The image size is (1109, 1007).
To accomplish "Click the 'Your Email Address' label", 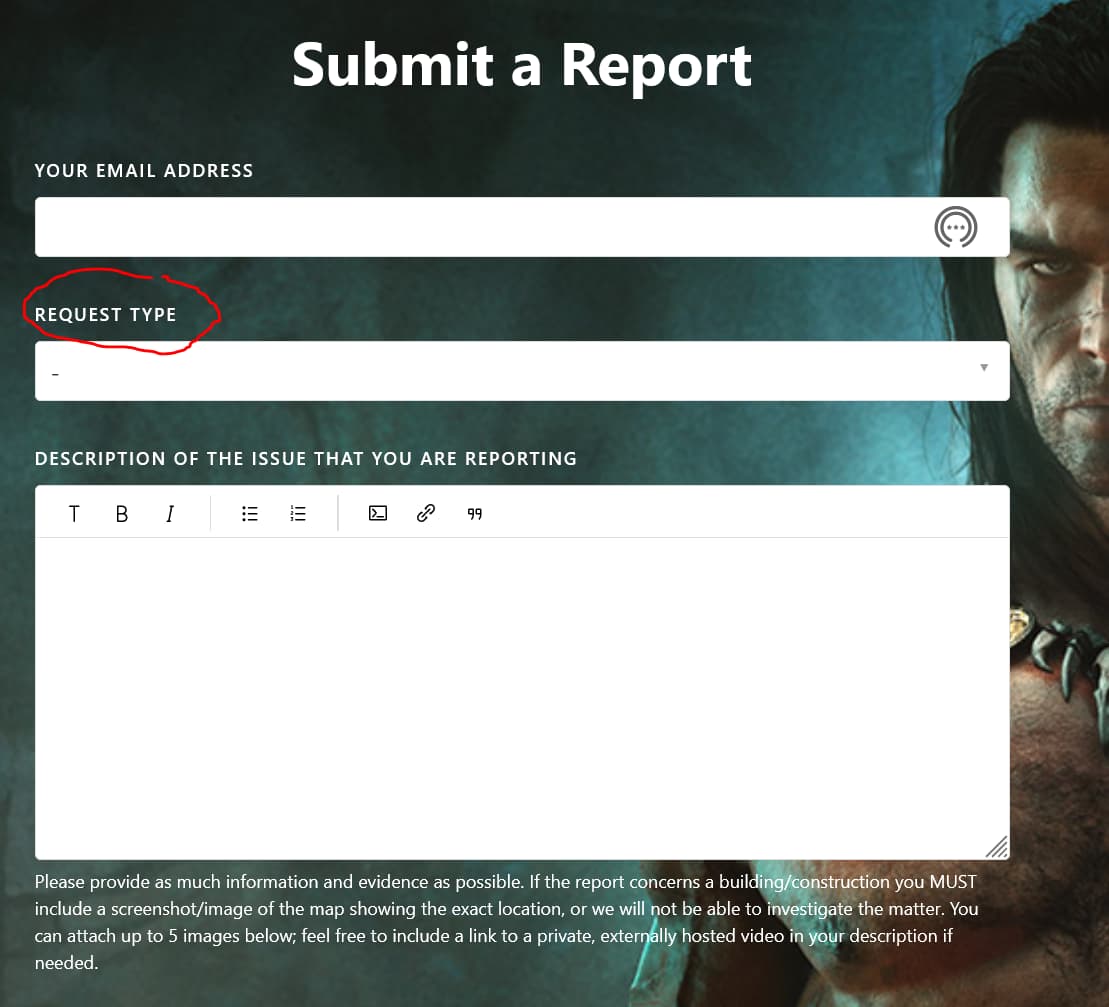I will pyautogui.click(x=144, y=170).
